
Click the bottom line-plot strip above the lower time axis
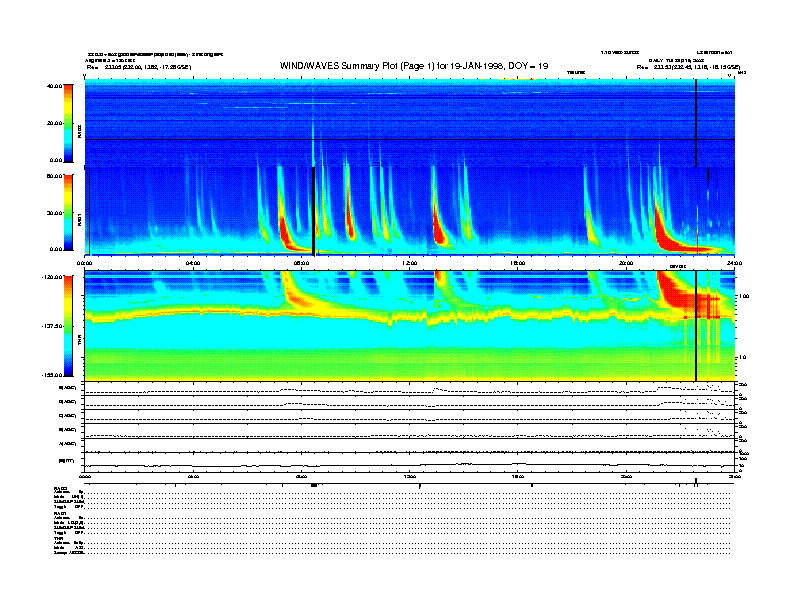(410, 462)
